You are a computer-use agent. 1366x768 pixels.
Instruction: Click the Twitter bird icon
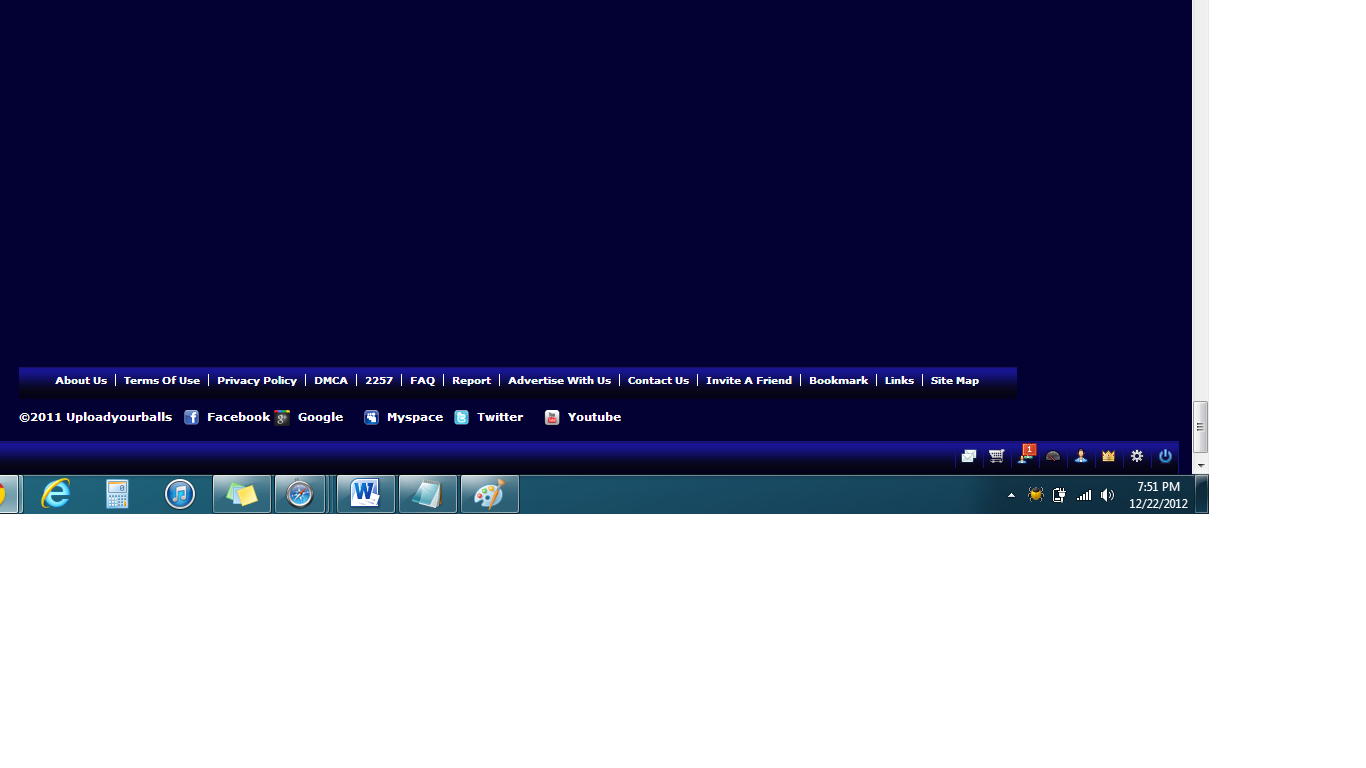461,417
